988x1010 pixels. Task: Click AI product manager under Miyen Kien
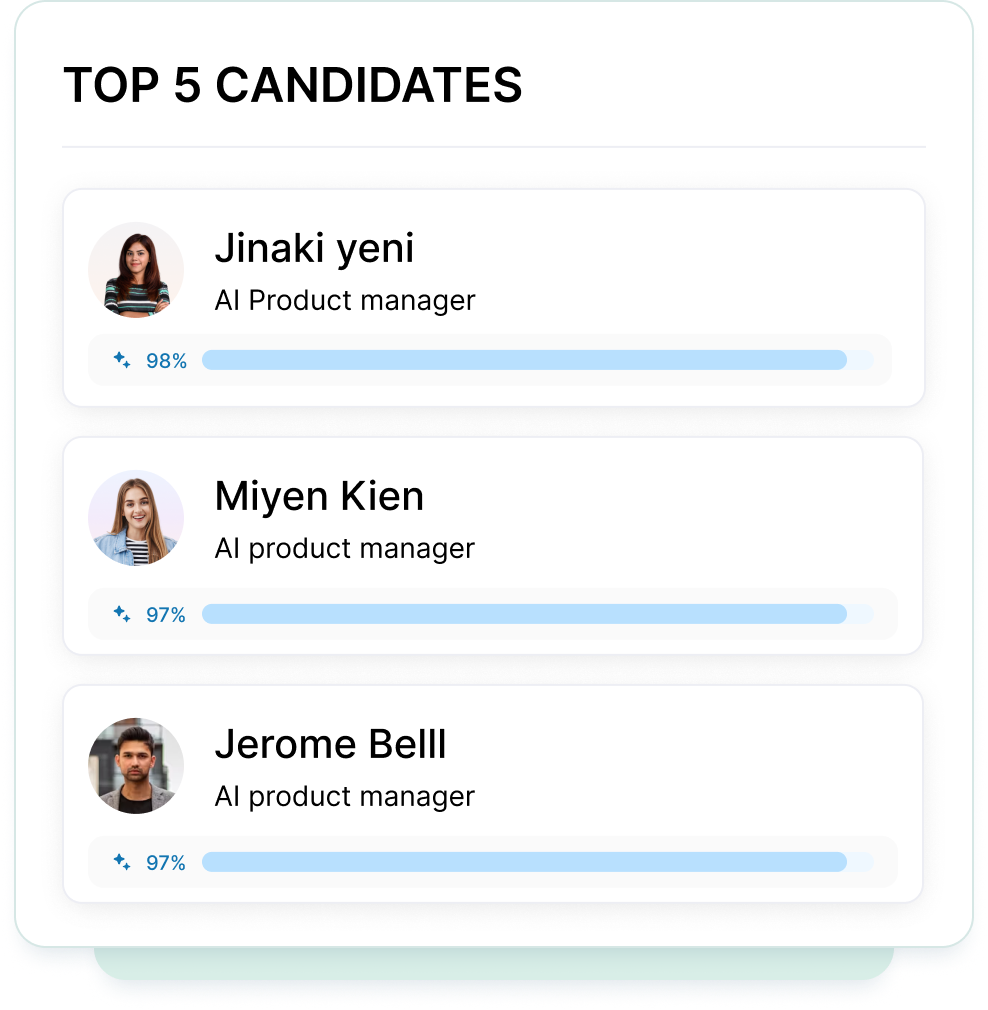345,549
